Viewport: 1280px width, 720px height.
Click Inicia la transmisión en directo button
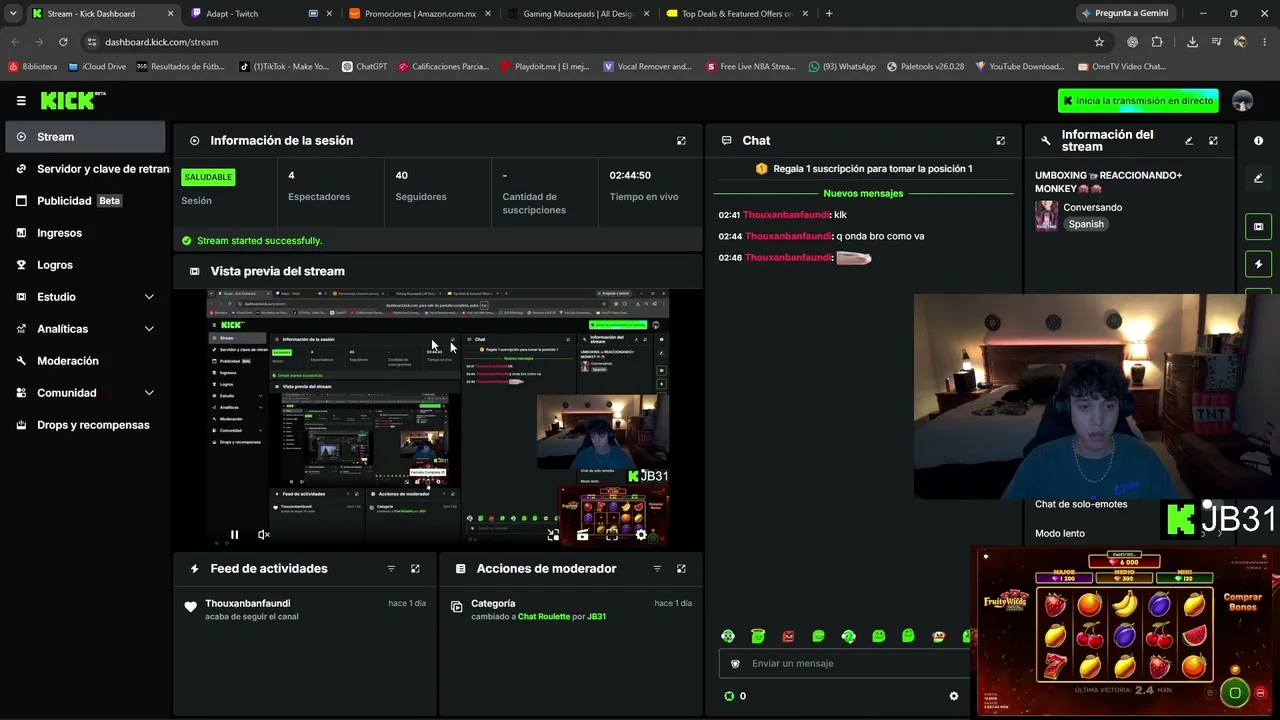[x=1138, y=101]
